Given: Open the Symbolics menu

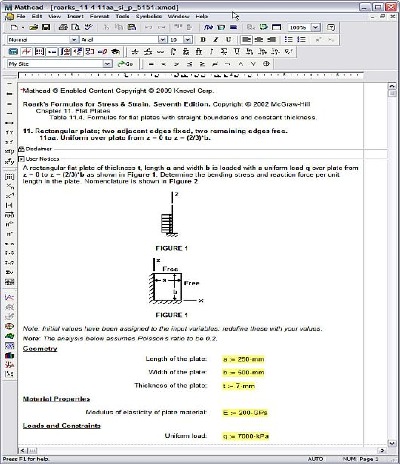Looking at the screenshot, I should pyautogui.click(x=149, y=16).
